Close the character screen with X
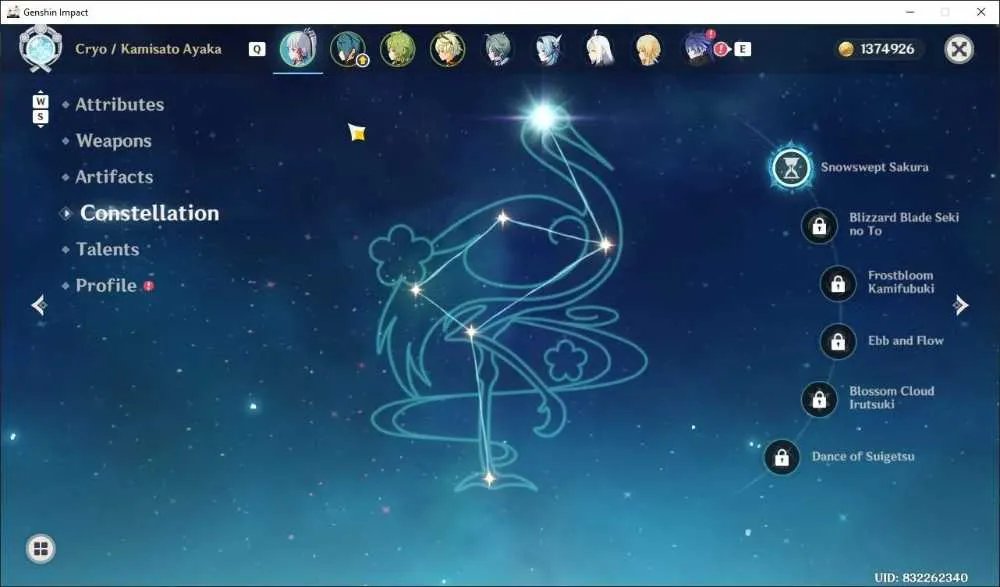Viewport: 1000px width, 587px height. pyautogui.click(x=959, y=49)
